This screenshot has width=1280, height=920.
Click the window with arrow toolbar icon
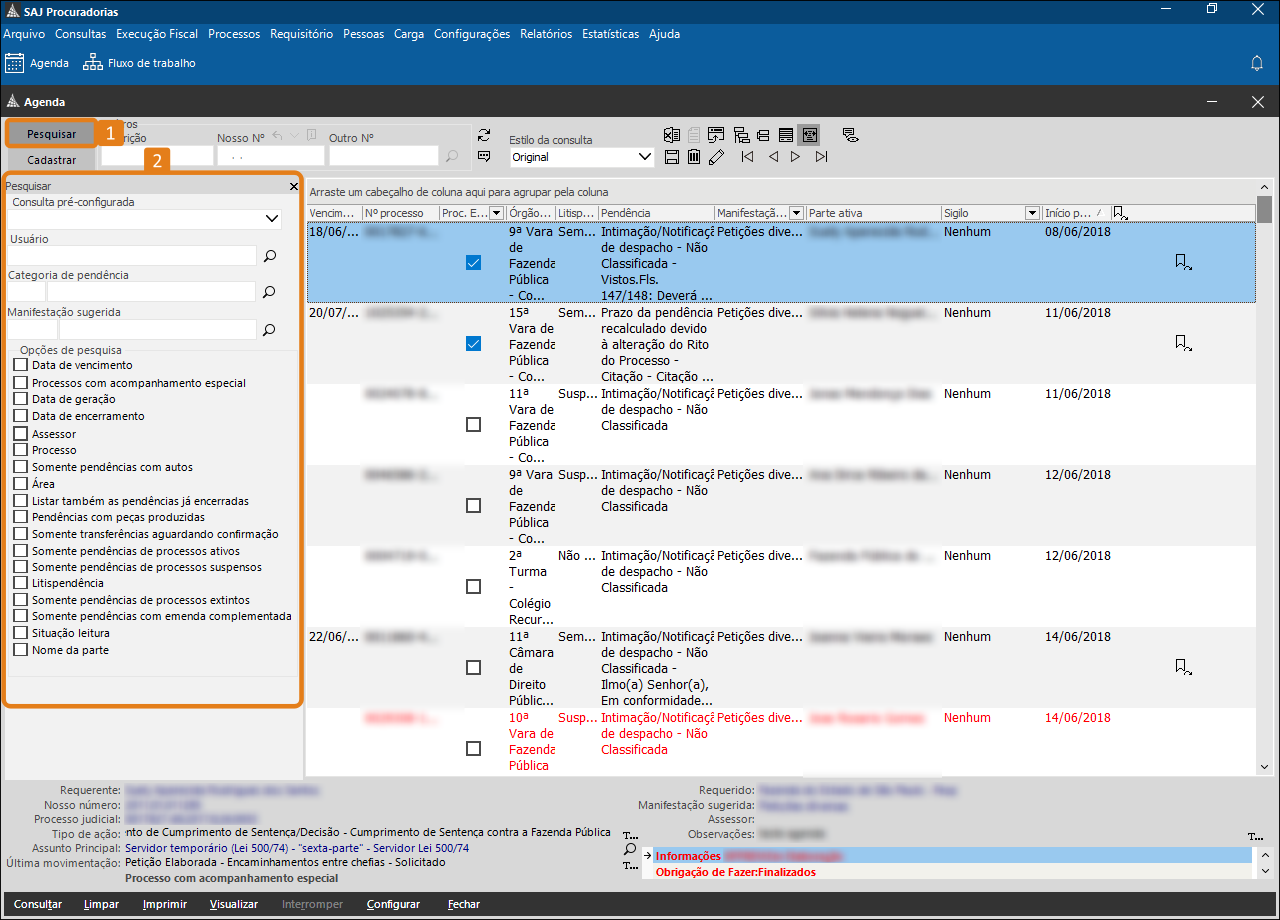pos(716,135)
